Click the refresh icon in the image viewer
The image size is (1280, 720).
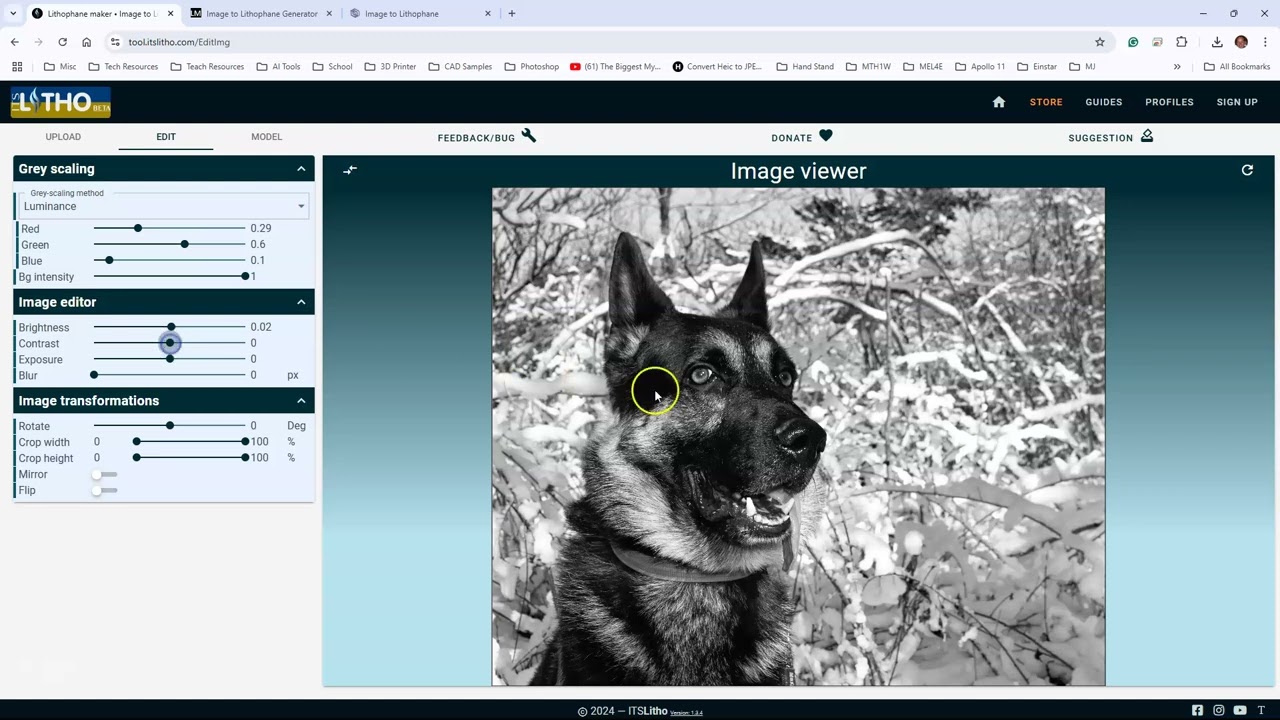[x=1247, y=170]
